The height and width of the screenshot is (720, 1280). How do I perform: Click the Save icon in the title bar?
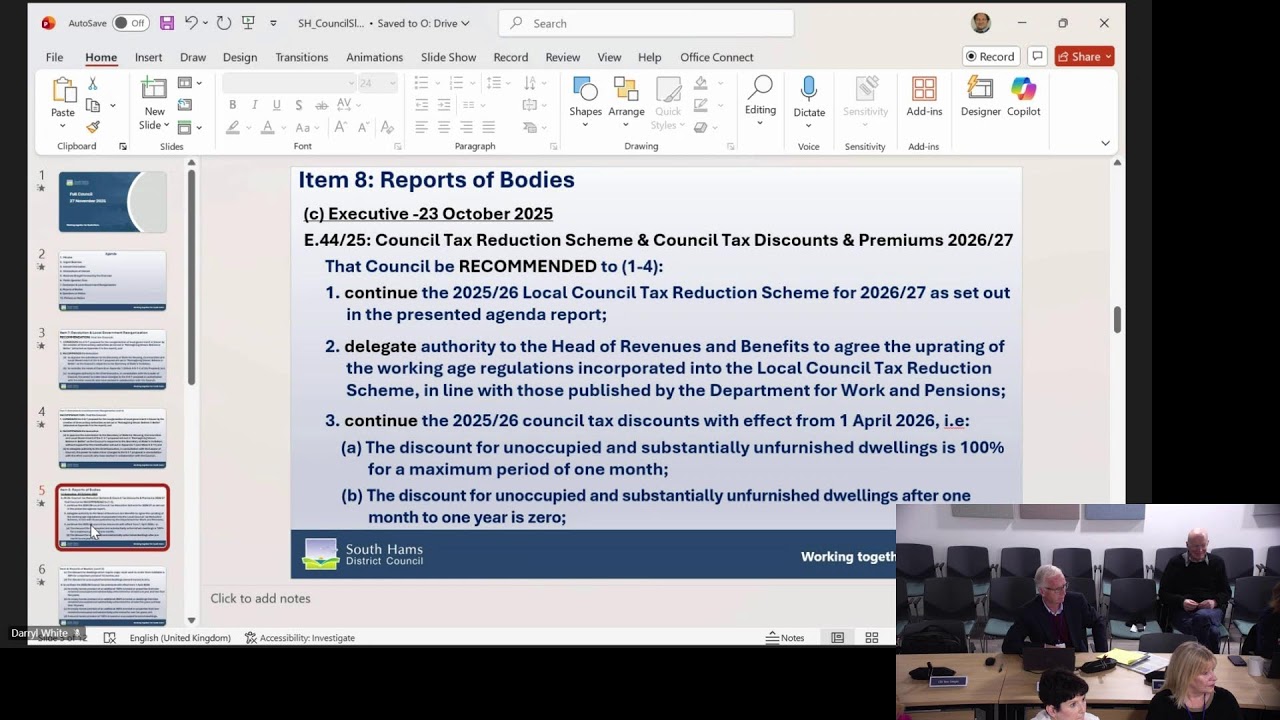tap(166, 23)
